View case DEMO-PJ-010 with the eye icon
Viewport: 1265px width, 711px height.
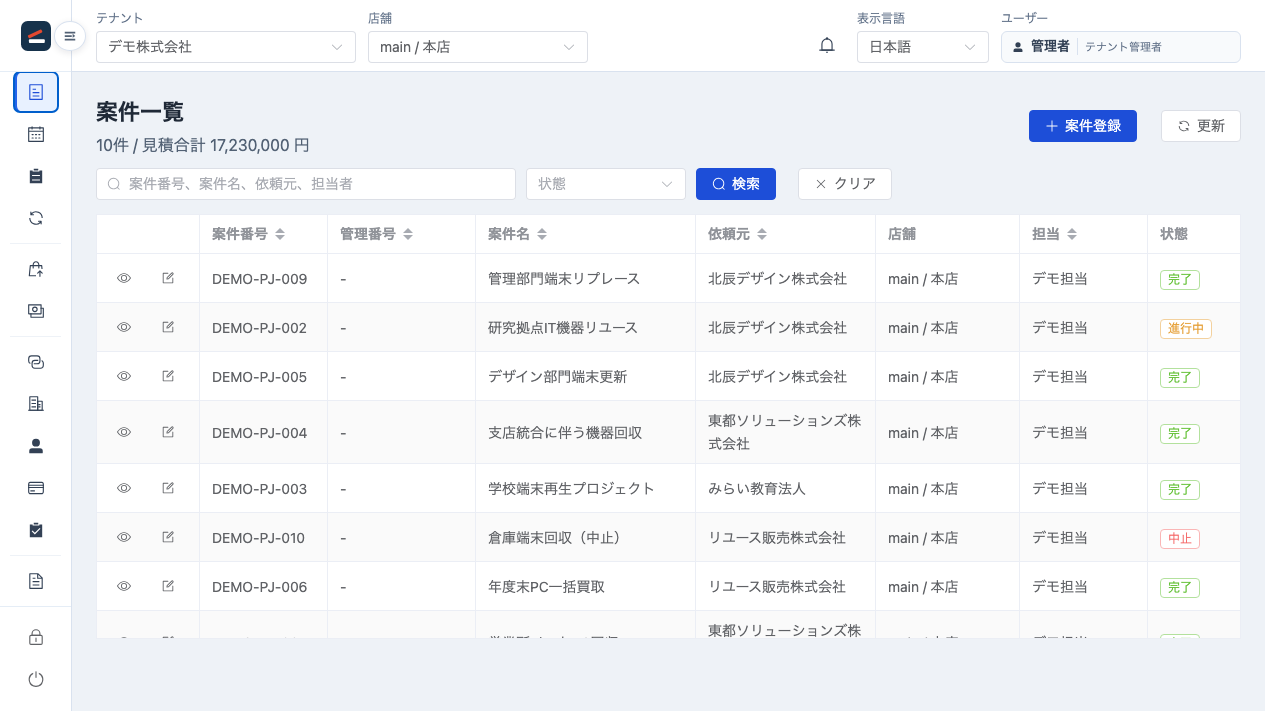coord(124,537)
